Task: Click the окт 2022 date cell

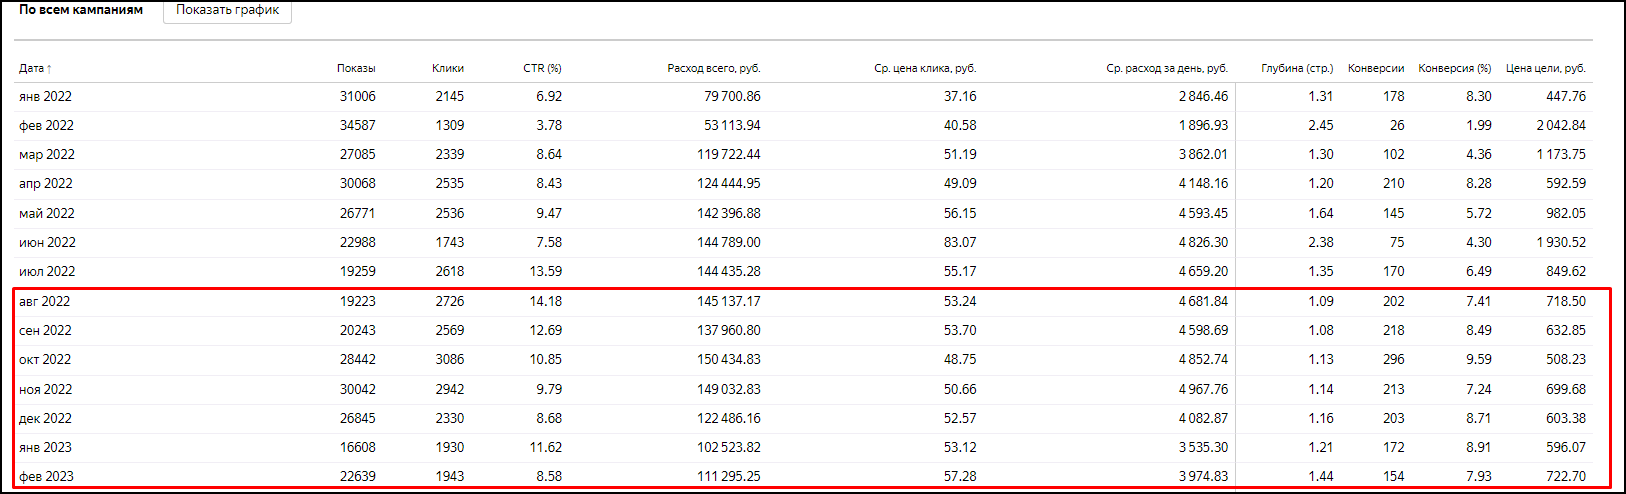Action: 45,360
